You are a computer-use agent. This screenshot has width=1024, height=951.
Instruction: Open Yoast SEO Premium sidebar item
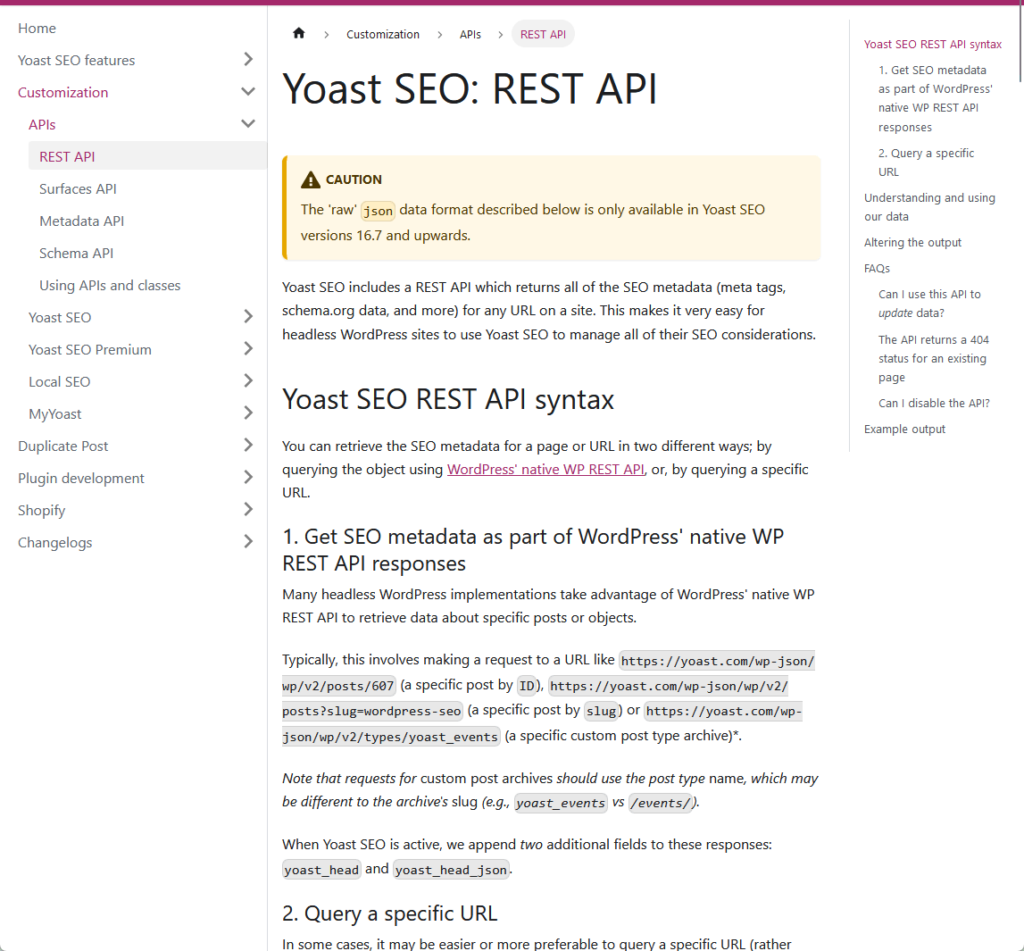point(90,349)
